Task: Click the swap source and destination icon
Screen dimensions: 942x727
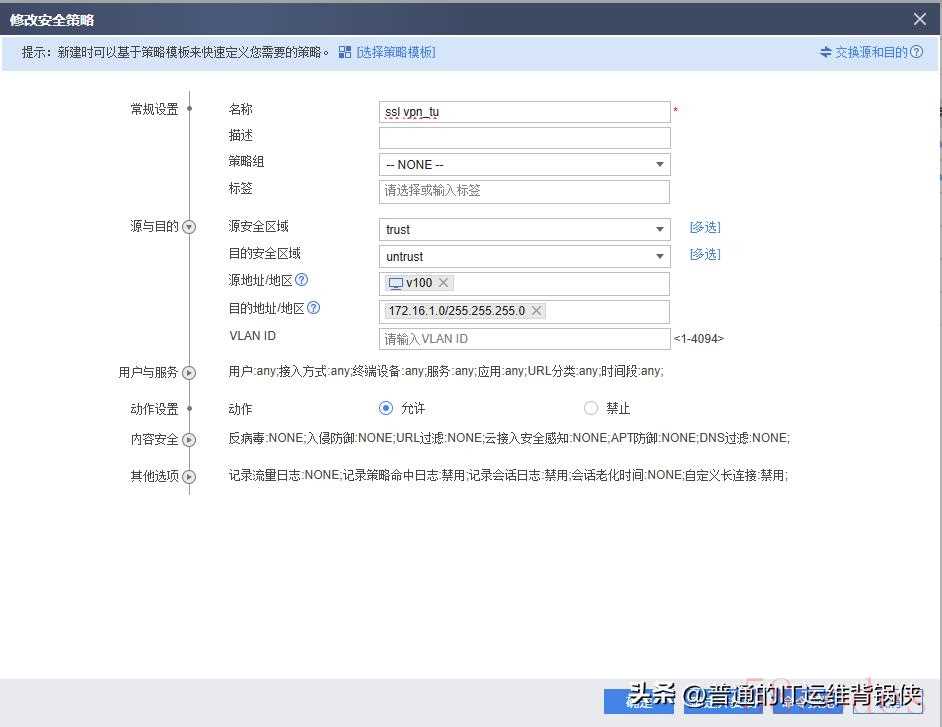Action: [x=825, y=52]
